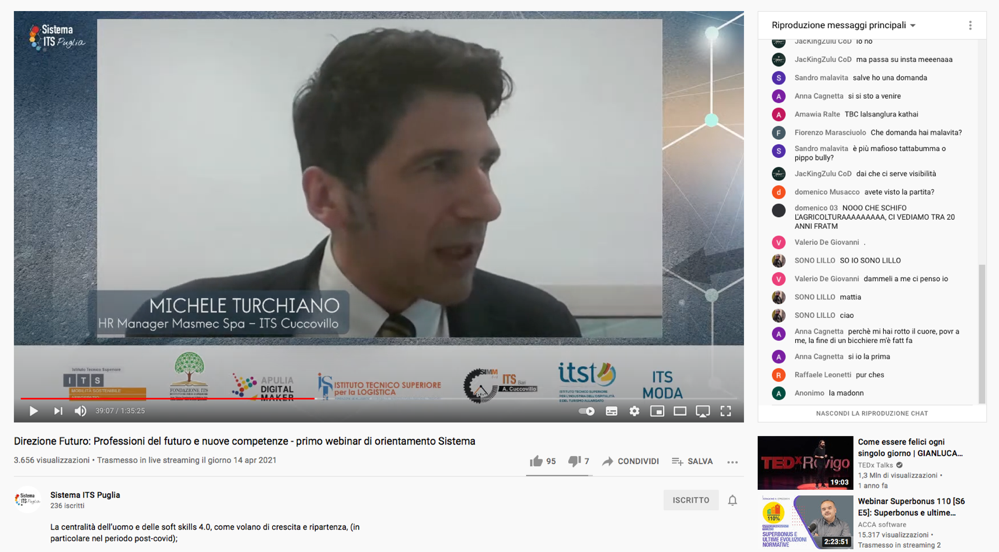The image size is (999, 552).
Task: Open chat options three-dot menu
Action: point(970,25)
